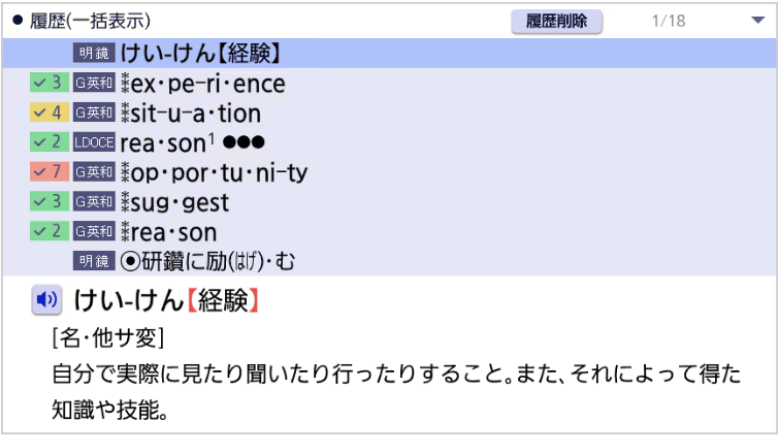The width and height of the screenshot is (780, 436).
Task: Toggle the red check badge for opportunity
Action: pyautogui.click(x=48, y=173)
